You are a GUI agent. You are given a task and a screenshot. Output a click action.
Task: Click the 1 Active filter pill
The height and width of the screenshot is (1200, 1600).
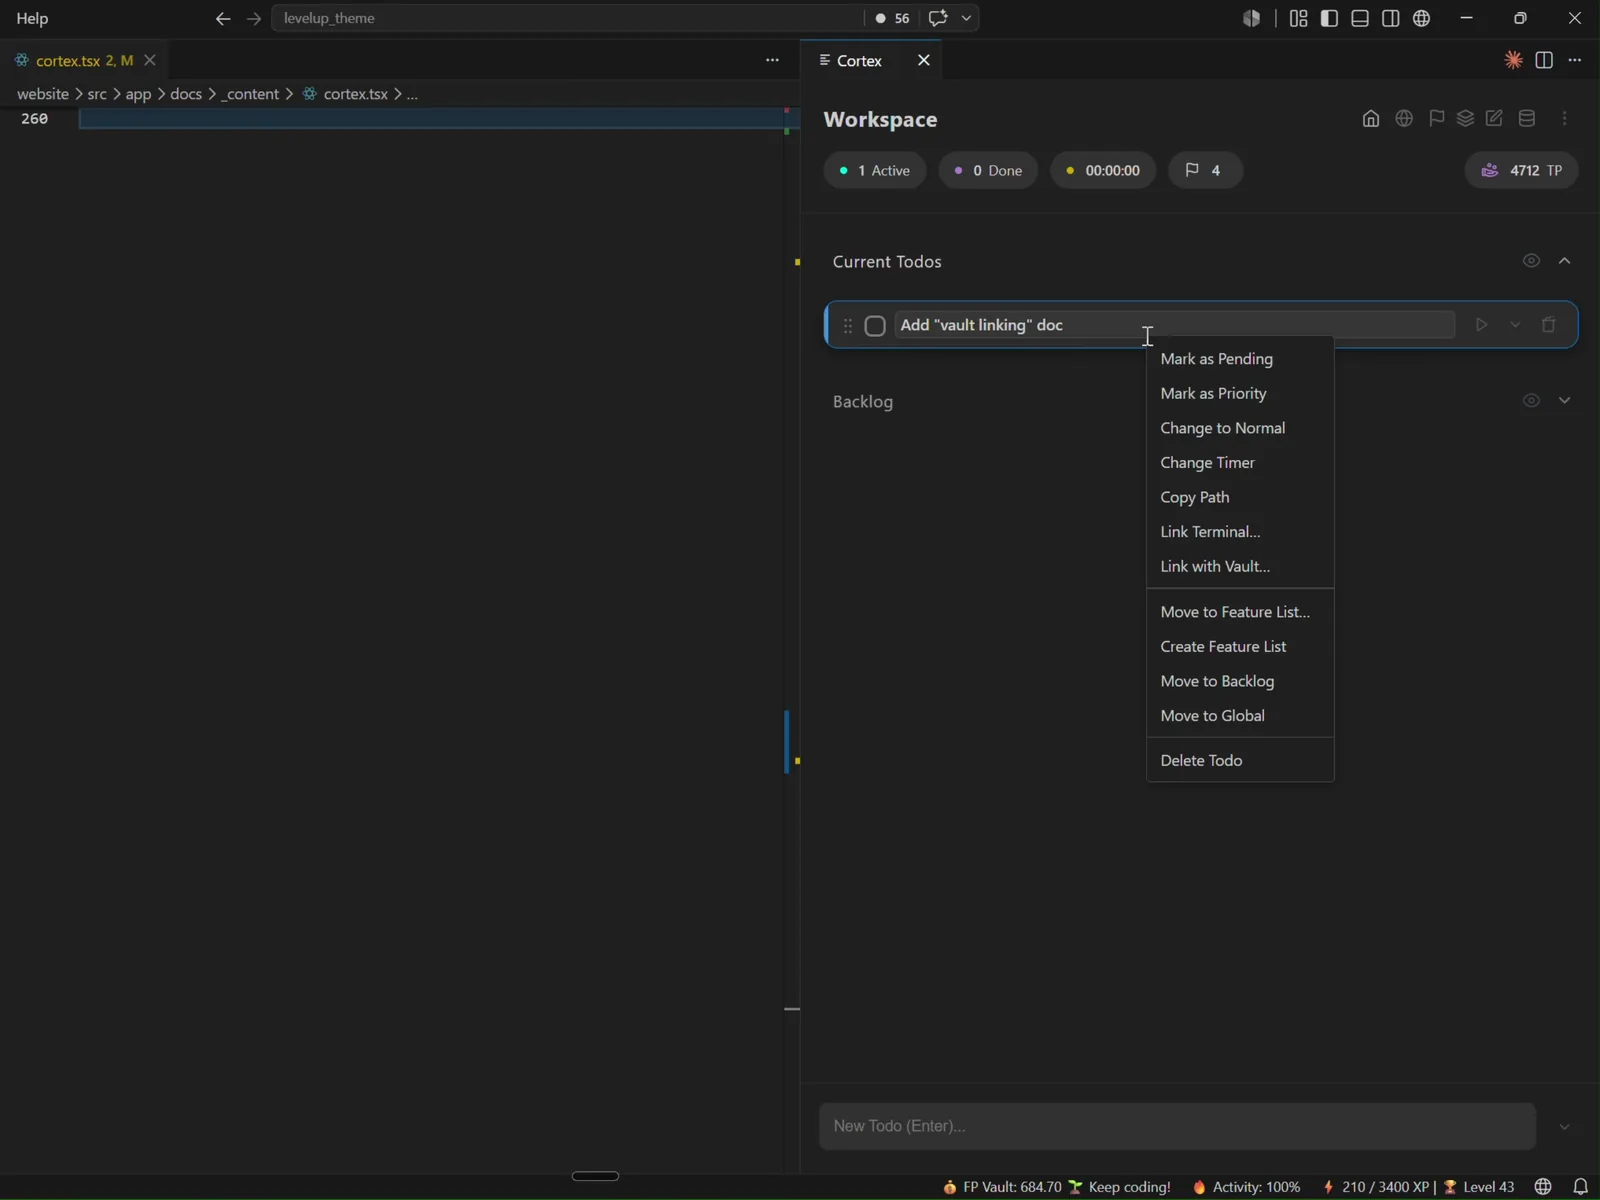click(x=875, y=171)
